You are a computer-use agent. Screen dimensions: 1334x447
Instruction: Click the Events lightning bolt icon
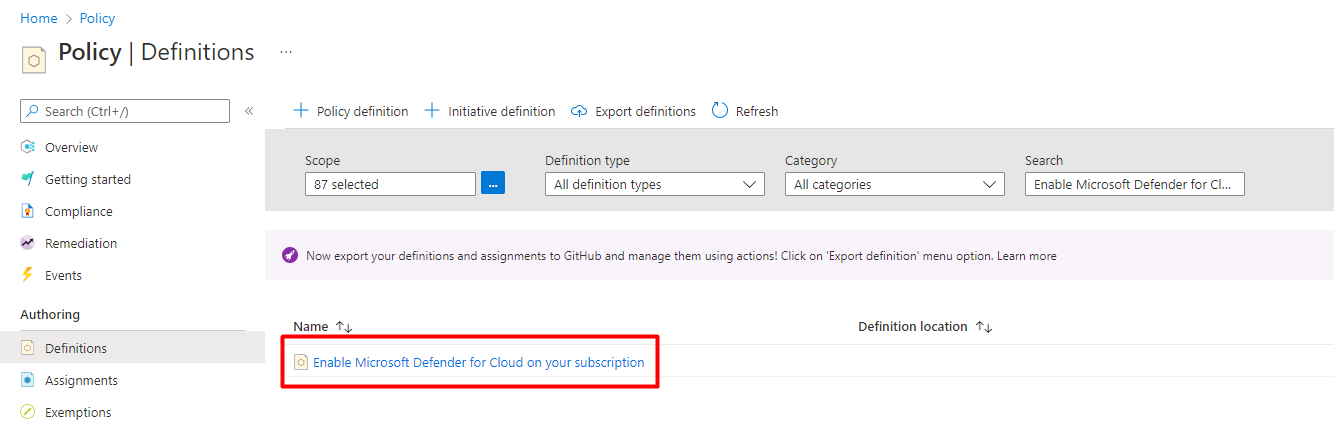[x=28, y=275]
